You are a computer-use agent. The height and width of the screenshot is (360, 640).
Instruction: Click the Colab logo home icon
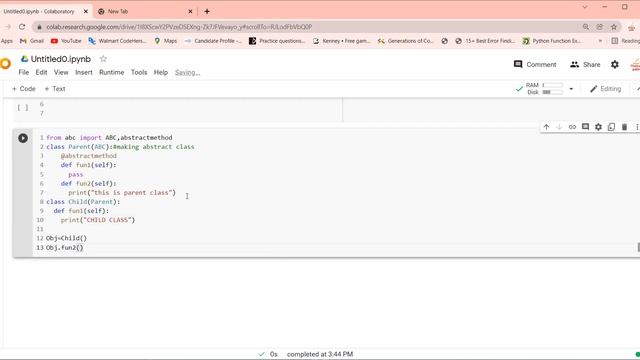coord(5,64)
